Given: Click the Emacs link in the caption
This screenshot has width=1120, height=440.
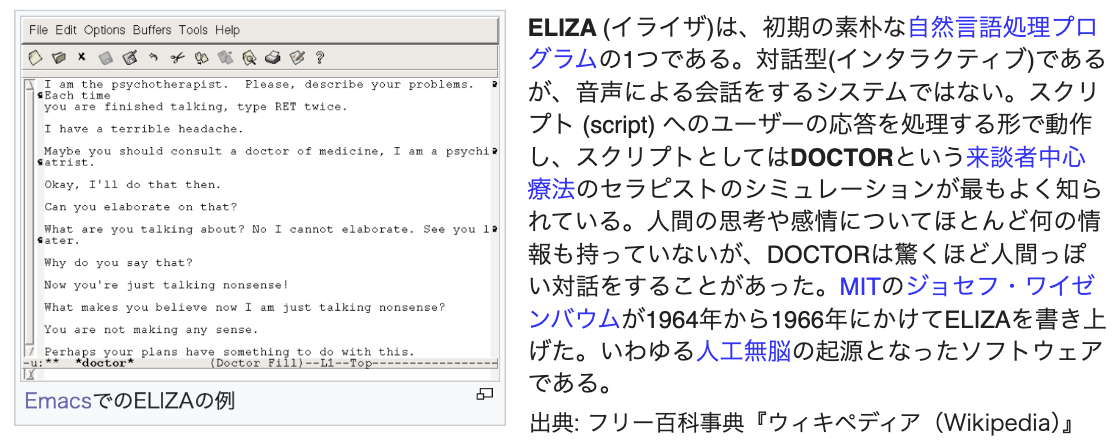Looking at the screenshot, I should (x=59, y=401).
